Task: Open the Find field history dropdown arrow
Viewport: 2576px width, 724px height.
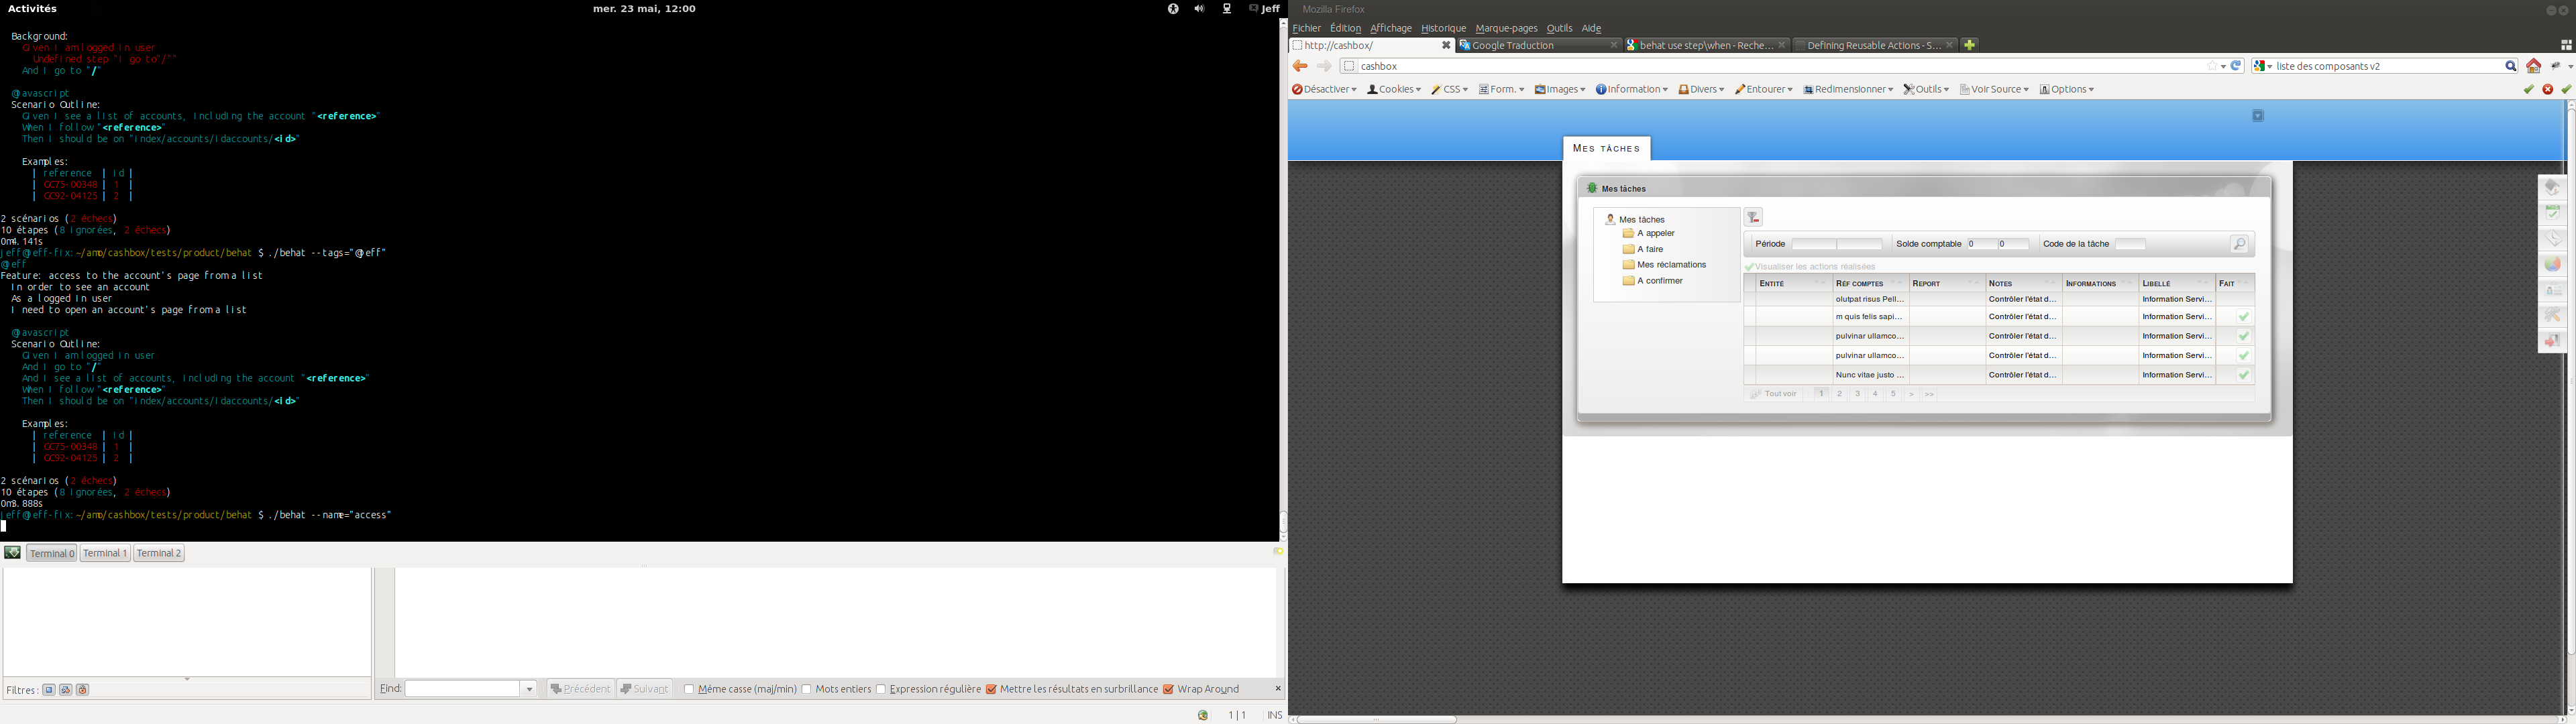Action: (x=529, y=689)
